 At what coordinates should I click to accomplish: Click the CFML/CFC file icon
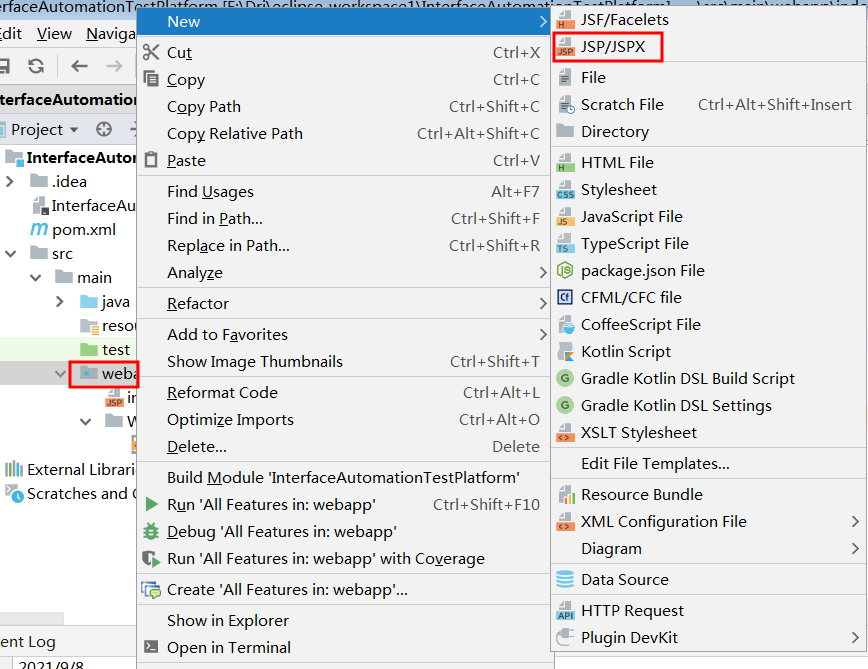point(565,297)
